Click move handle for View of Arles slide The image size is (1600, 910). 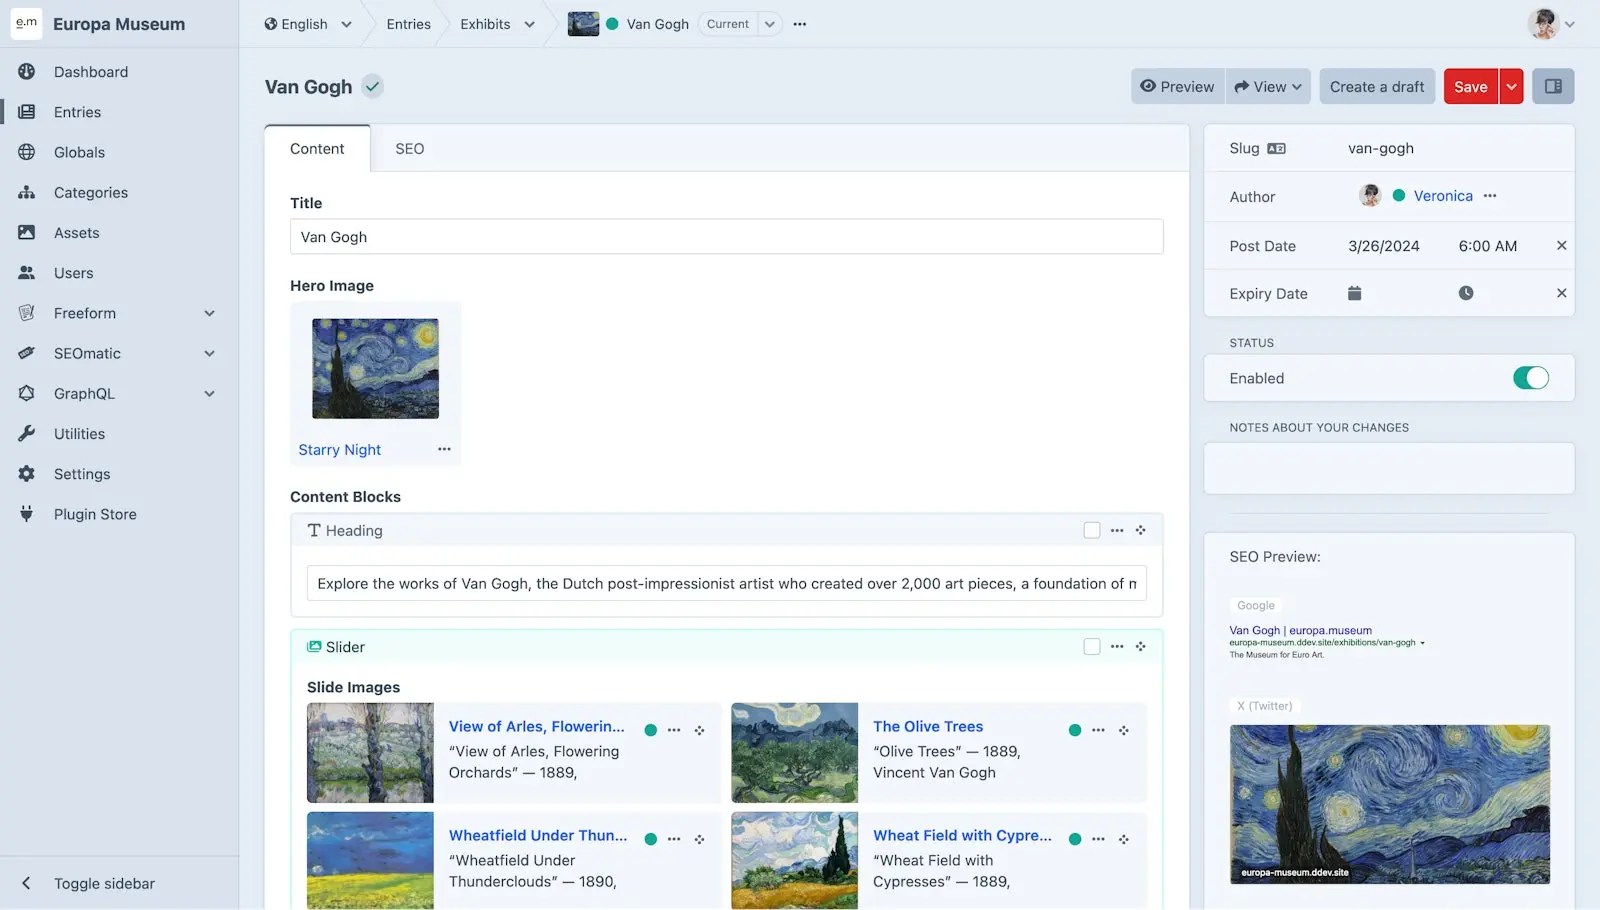pyautogui.click(x=699, y=730)
